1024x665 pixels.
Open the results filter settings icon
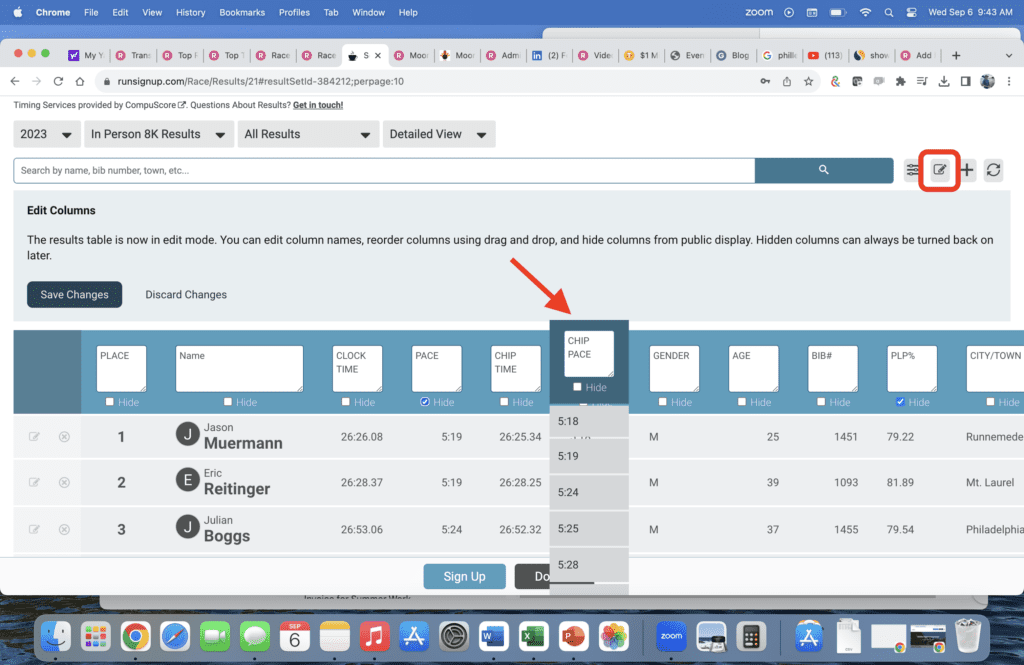point(912,170)
